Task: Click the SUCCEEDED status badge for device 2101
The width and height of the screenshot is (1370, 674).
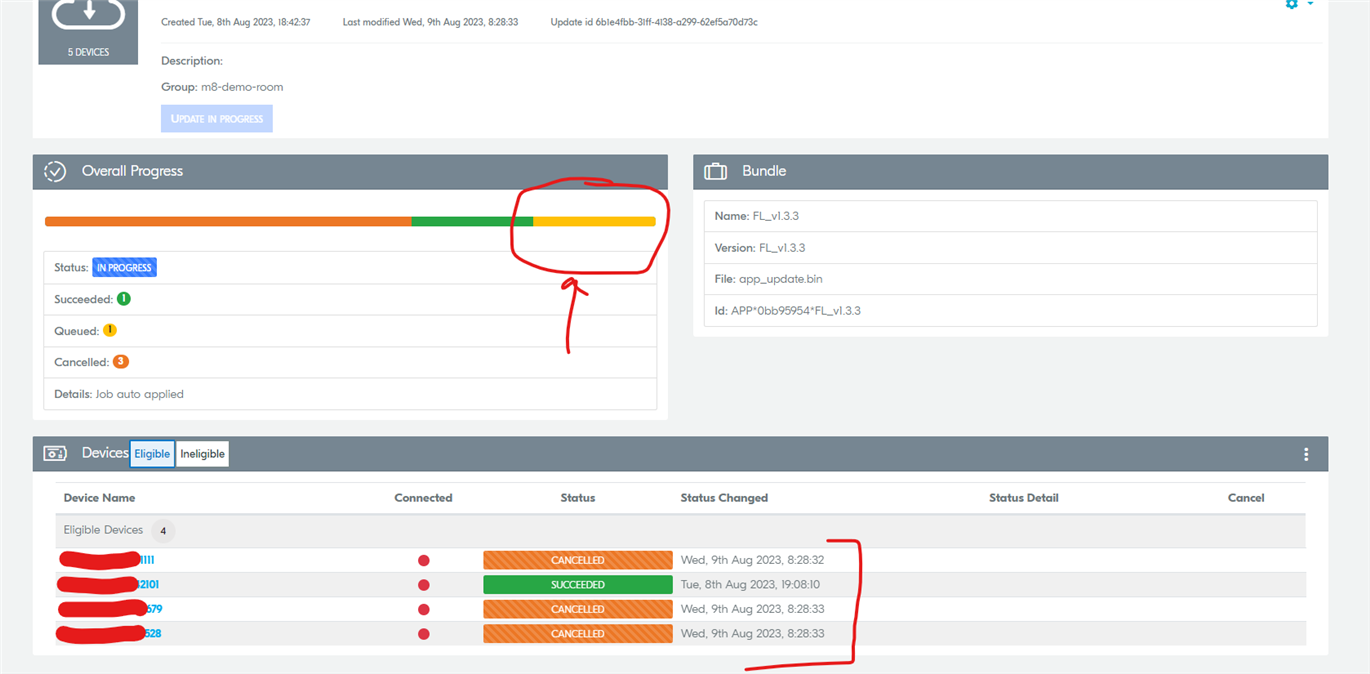Action: (578, 584)
